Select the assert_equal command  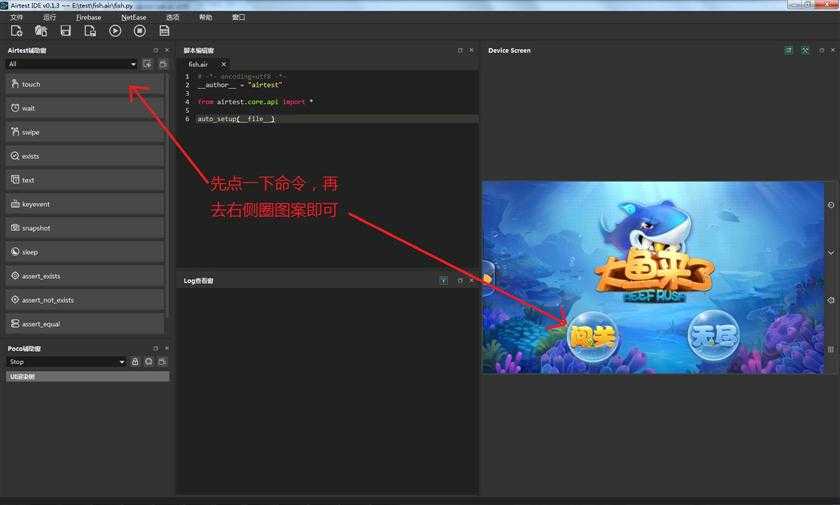pyautogui.click(x=85, y=324)
